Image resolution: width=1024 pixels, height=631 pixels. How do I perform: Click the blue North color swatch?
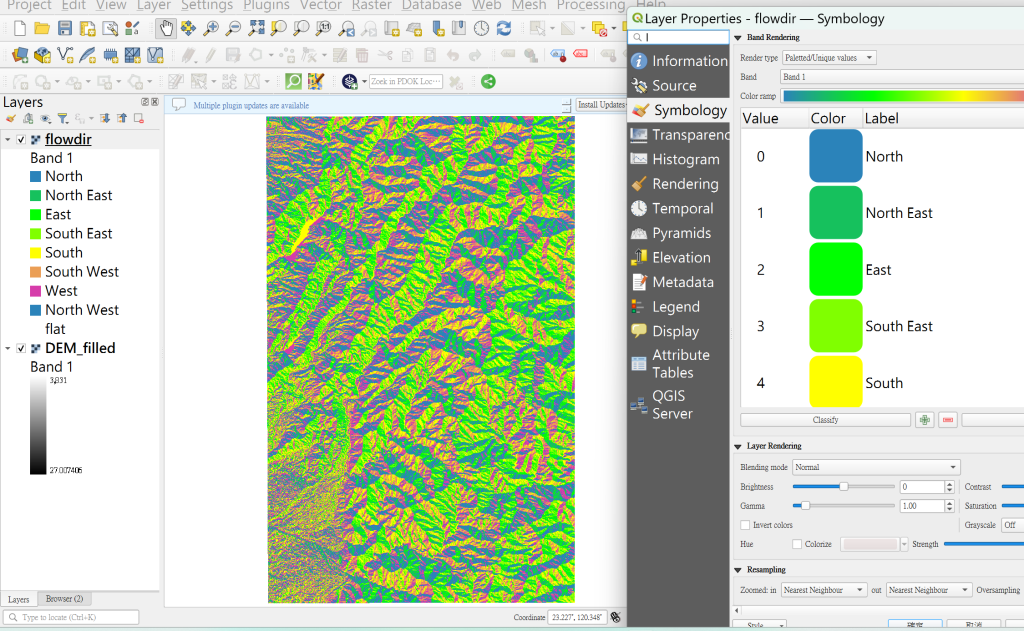835,156
